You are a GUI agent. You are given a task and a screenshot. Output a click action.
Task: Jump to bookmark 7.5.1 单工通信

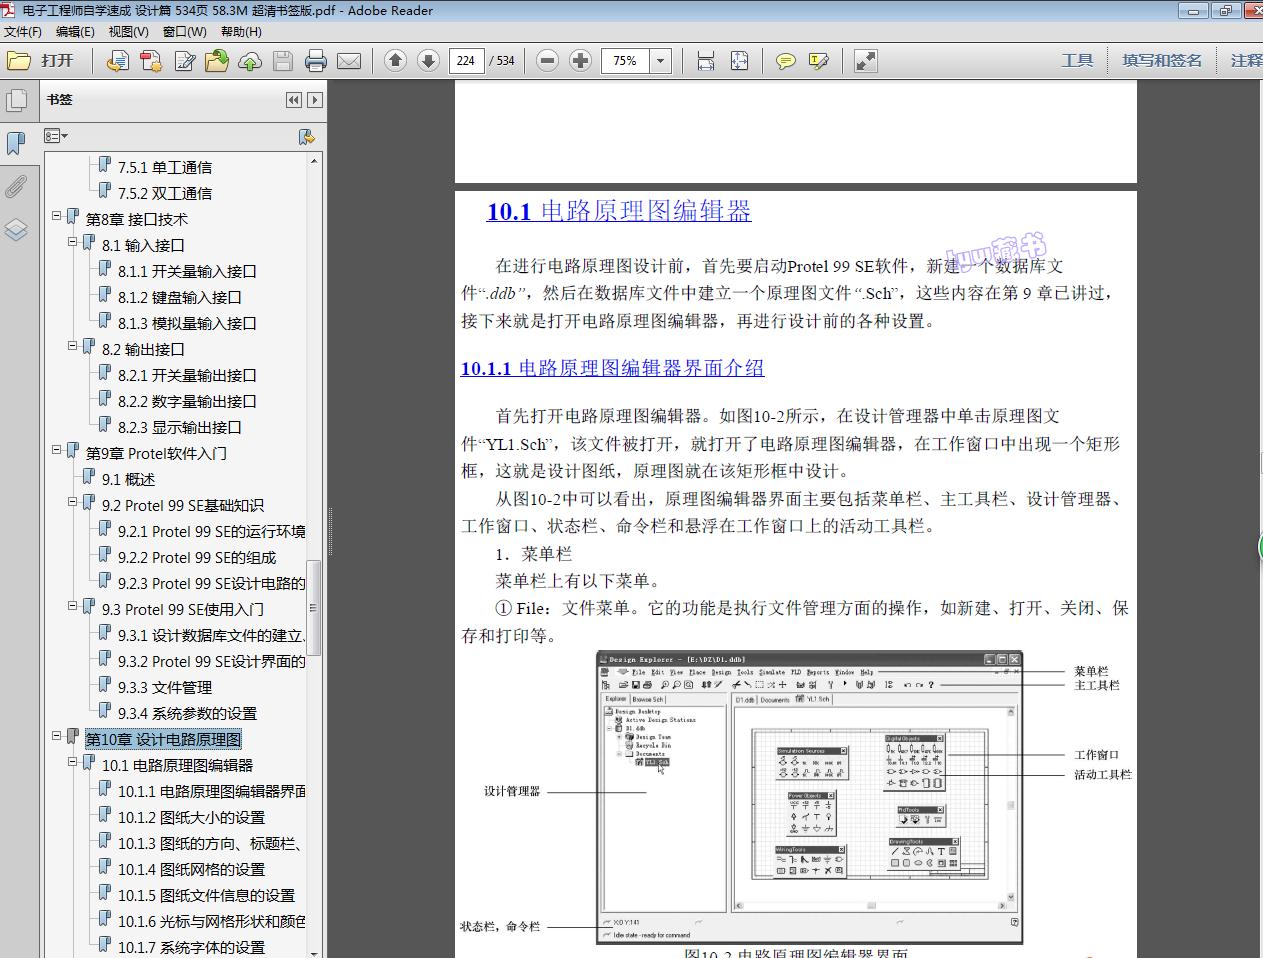165,167
